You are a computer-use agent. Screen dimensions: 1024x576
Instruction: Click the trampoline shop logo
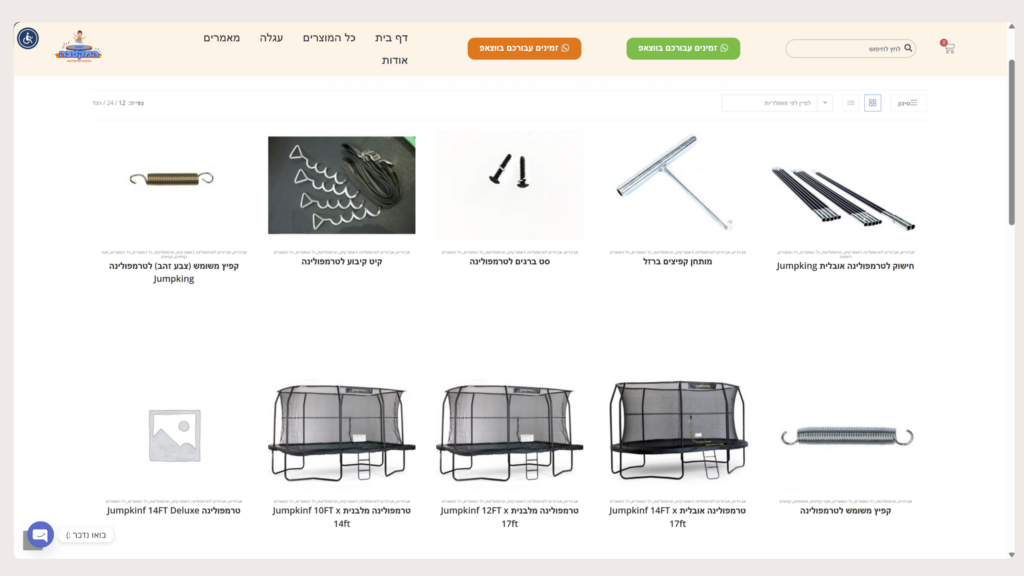click(x=78, y=46)
